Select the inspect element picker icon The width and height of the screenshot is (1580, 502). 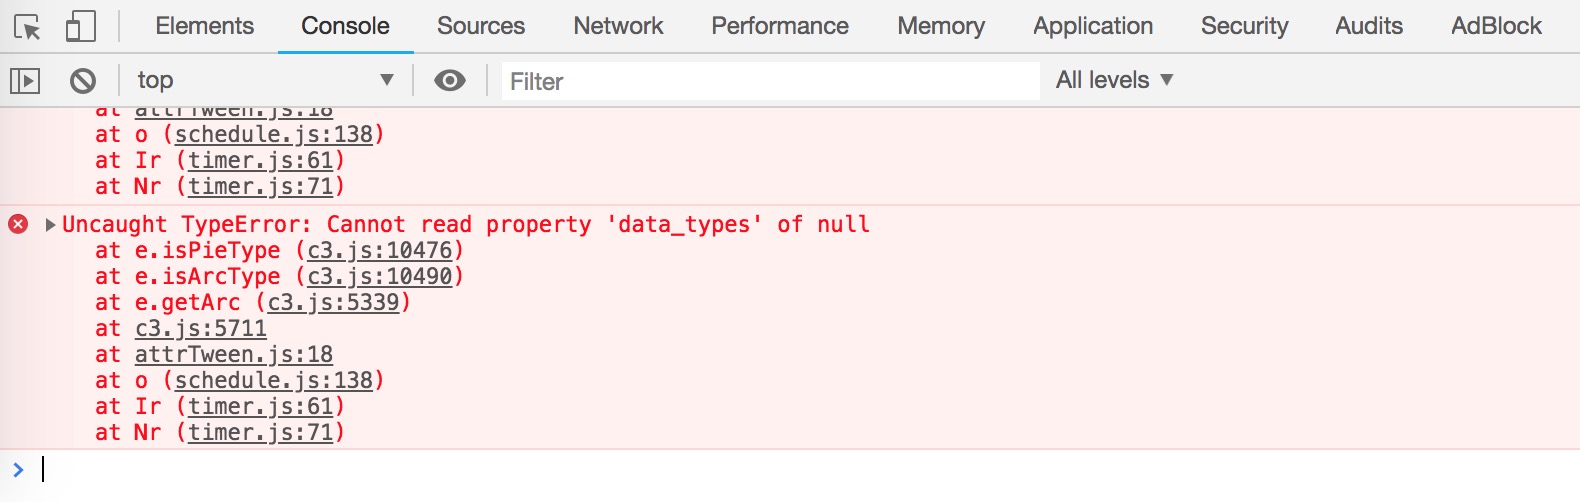point(27,27)
